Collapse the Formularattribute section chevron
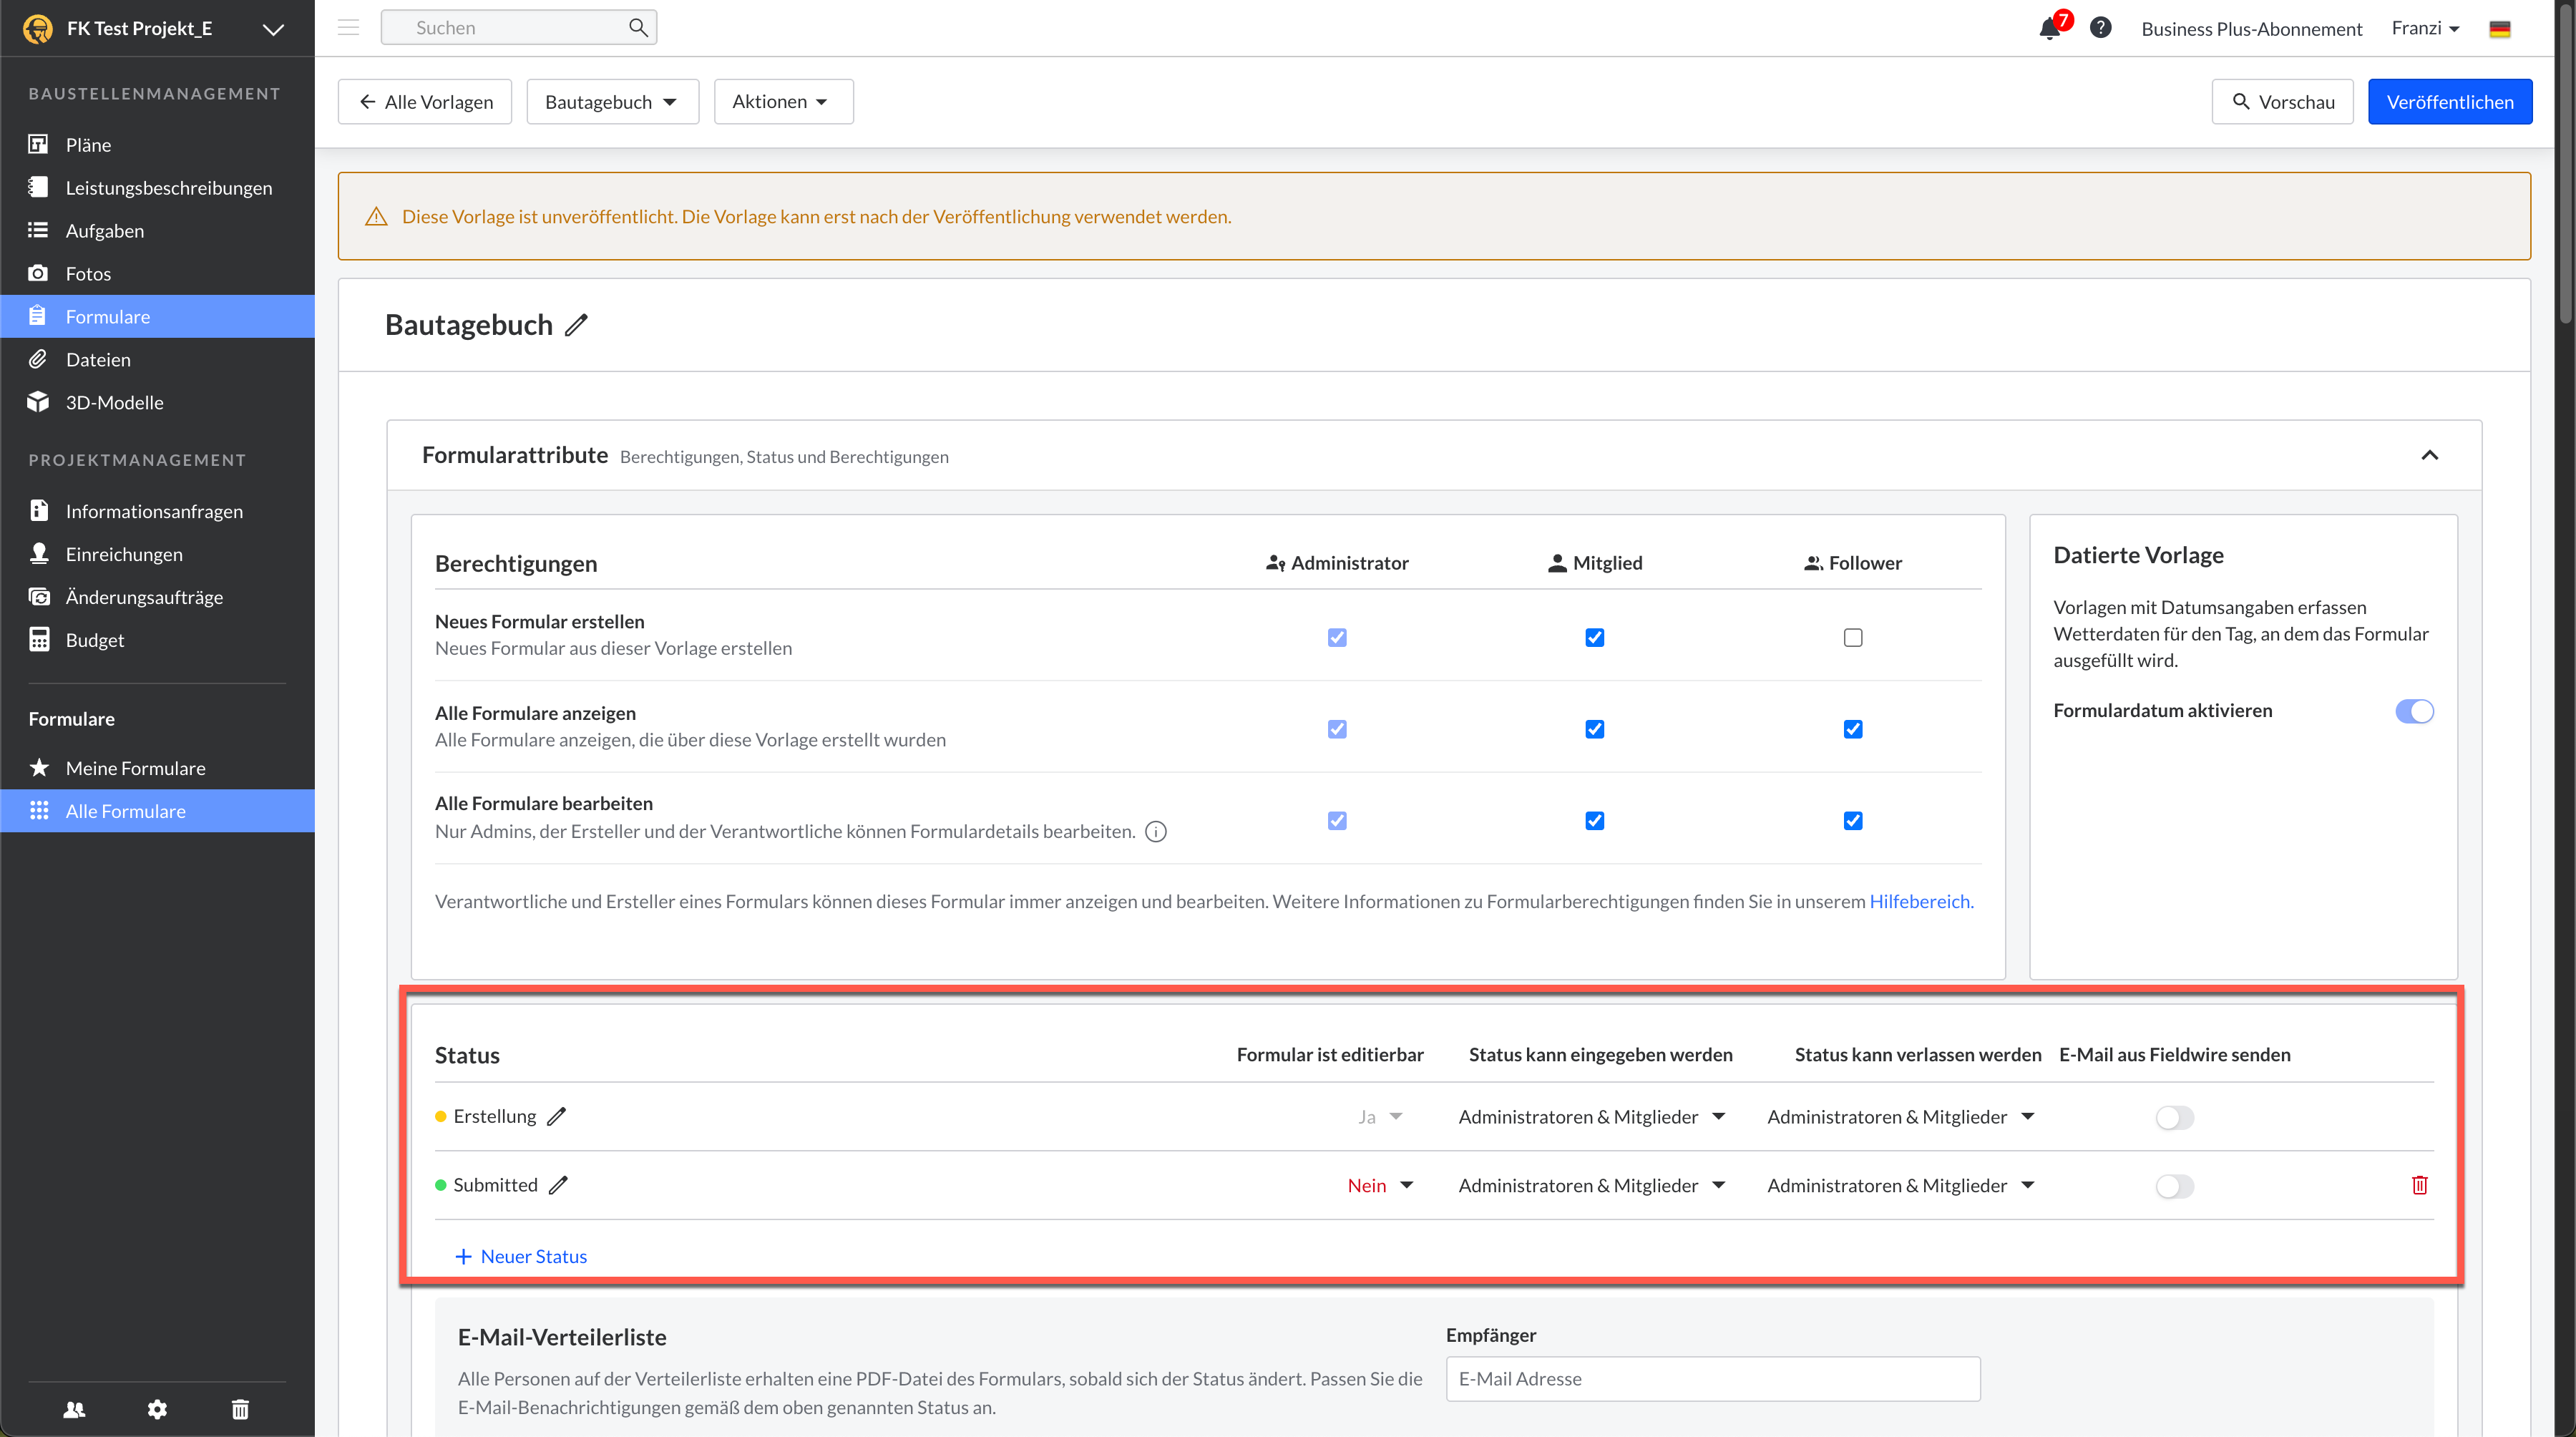2576x1437 pixels. pos(2429,456)
